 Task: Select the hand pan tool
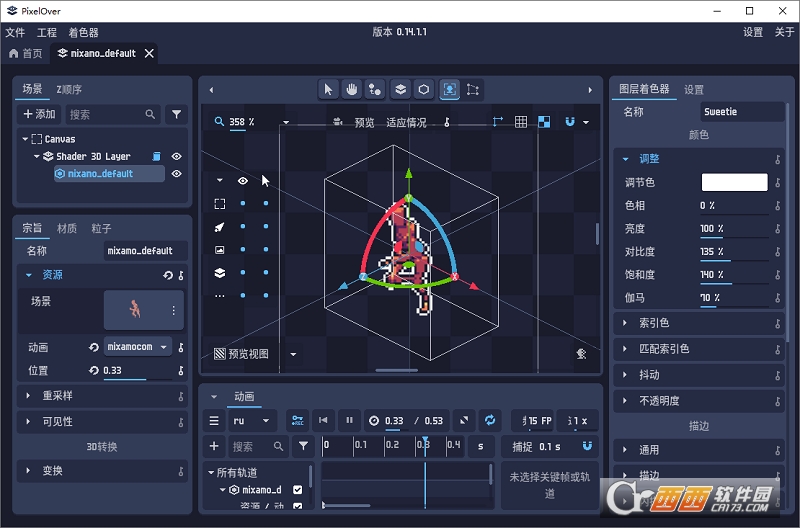pyautogui.click(x=352, y=90)
